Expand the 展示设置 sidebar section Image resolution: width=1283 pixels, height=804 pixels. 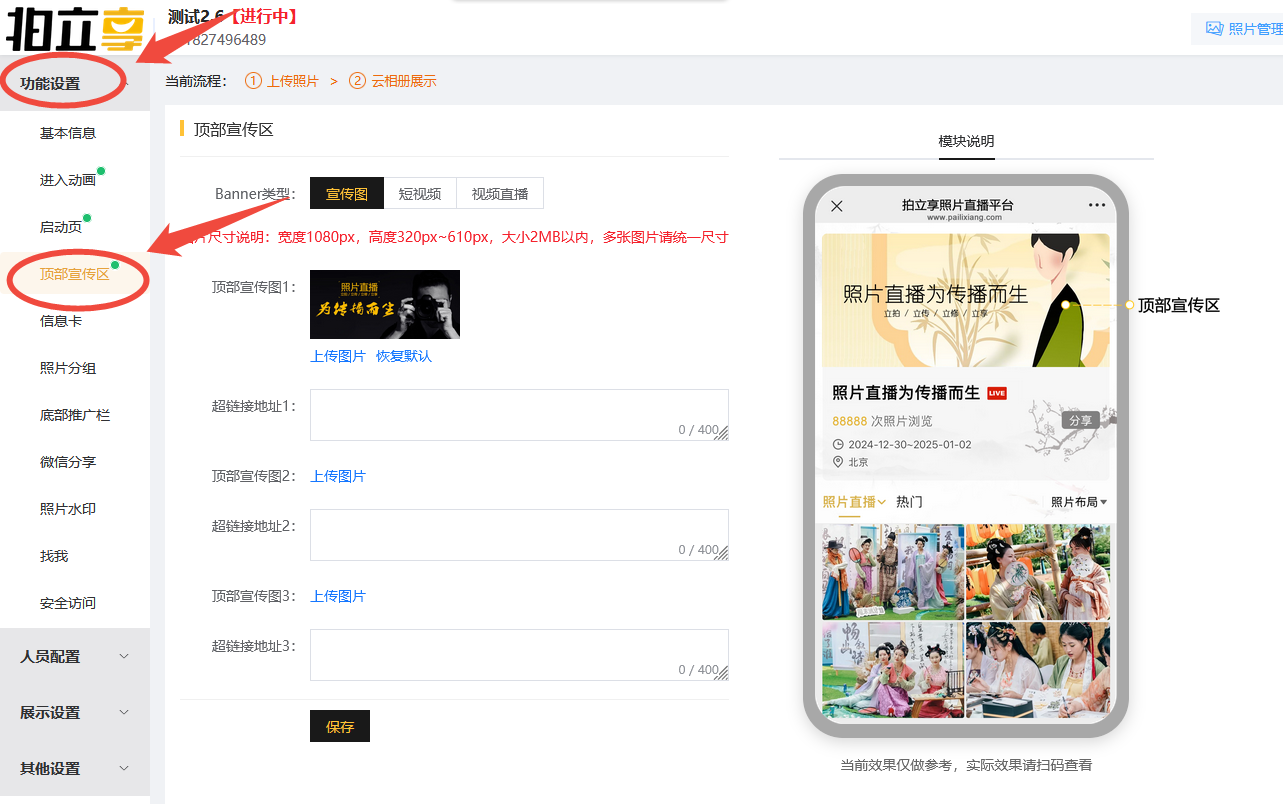pyautogui.click(x=75, y=713)
